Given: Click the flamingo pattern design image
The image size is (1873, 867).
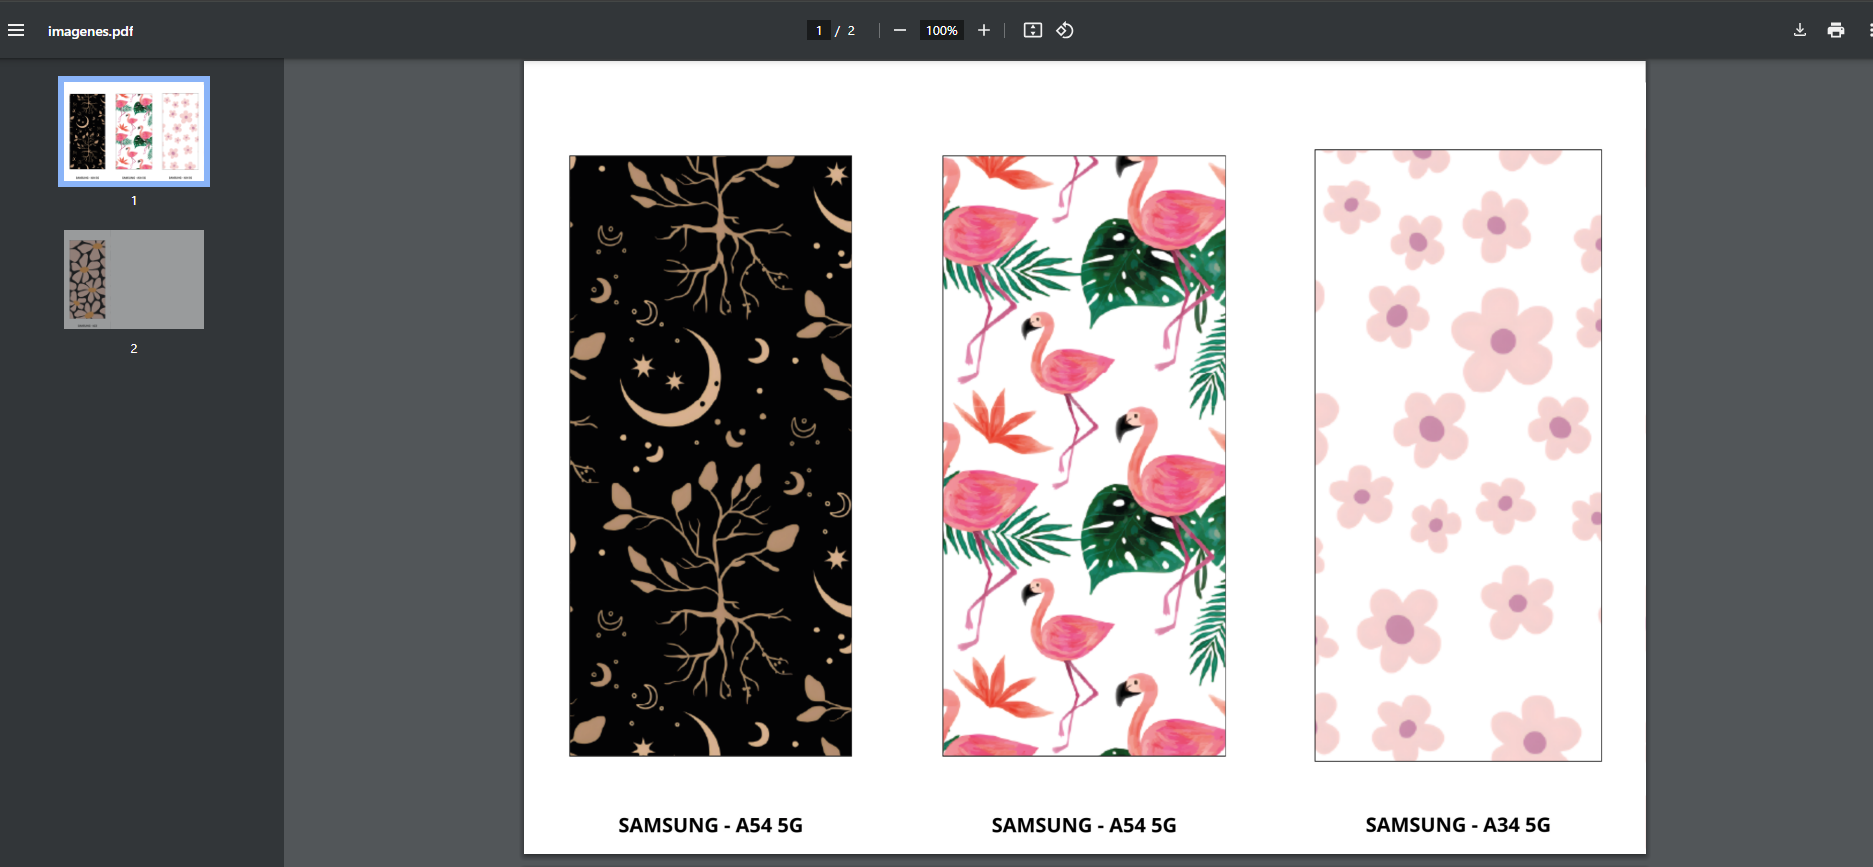Looking at the screenshot, I should pos(1083,455).
